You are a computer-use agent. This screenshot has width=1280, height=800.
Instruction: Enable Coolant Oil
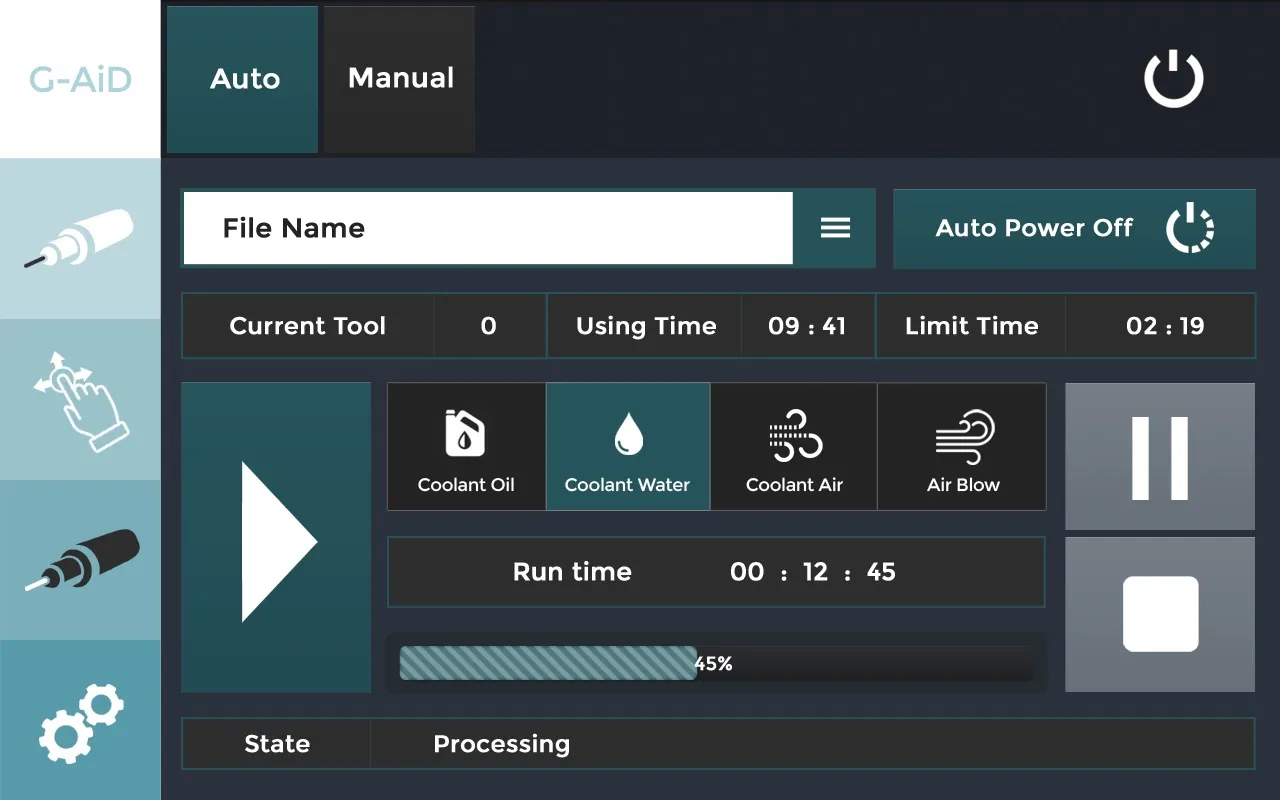point(466,447)
